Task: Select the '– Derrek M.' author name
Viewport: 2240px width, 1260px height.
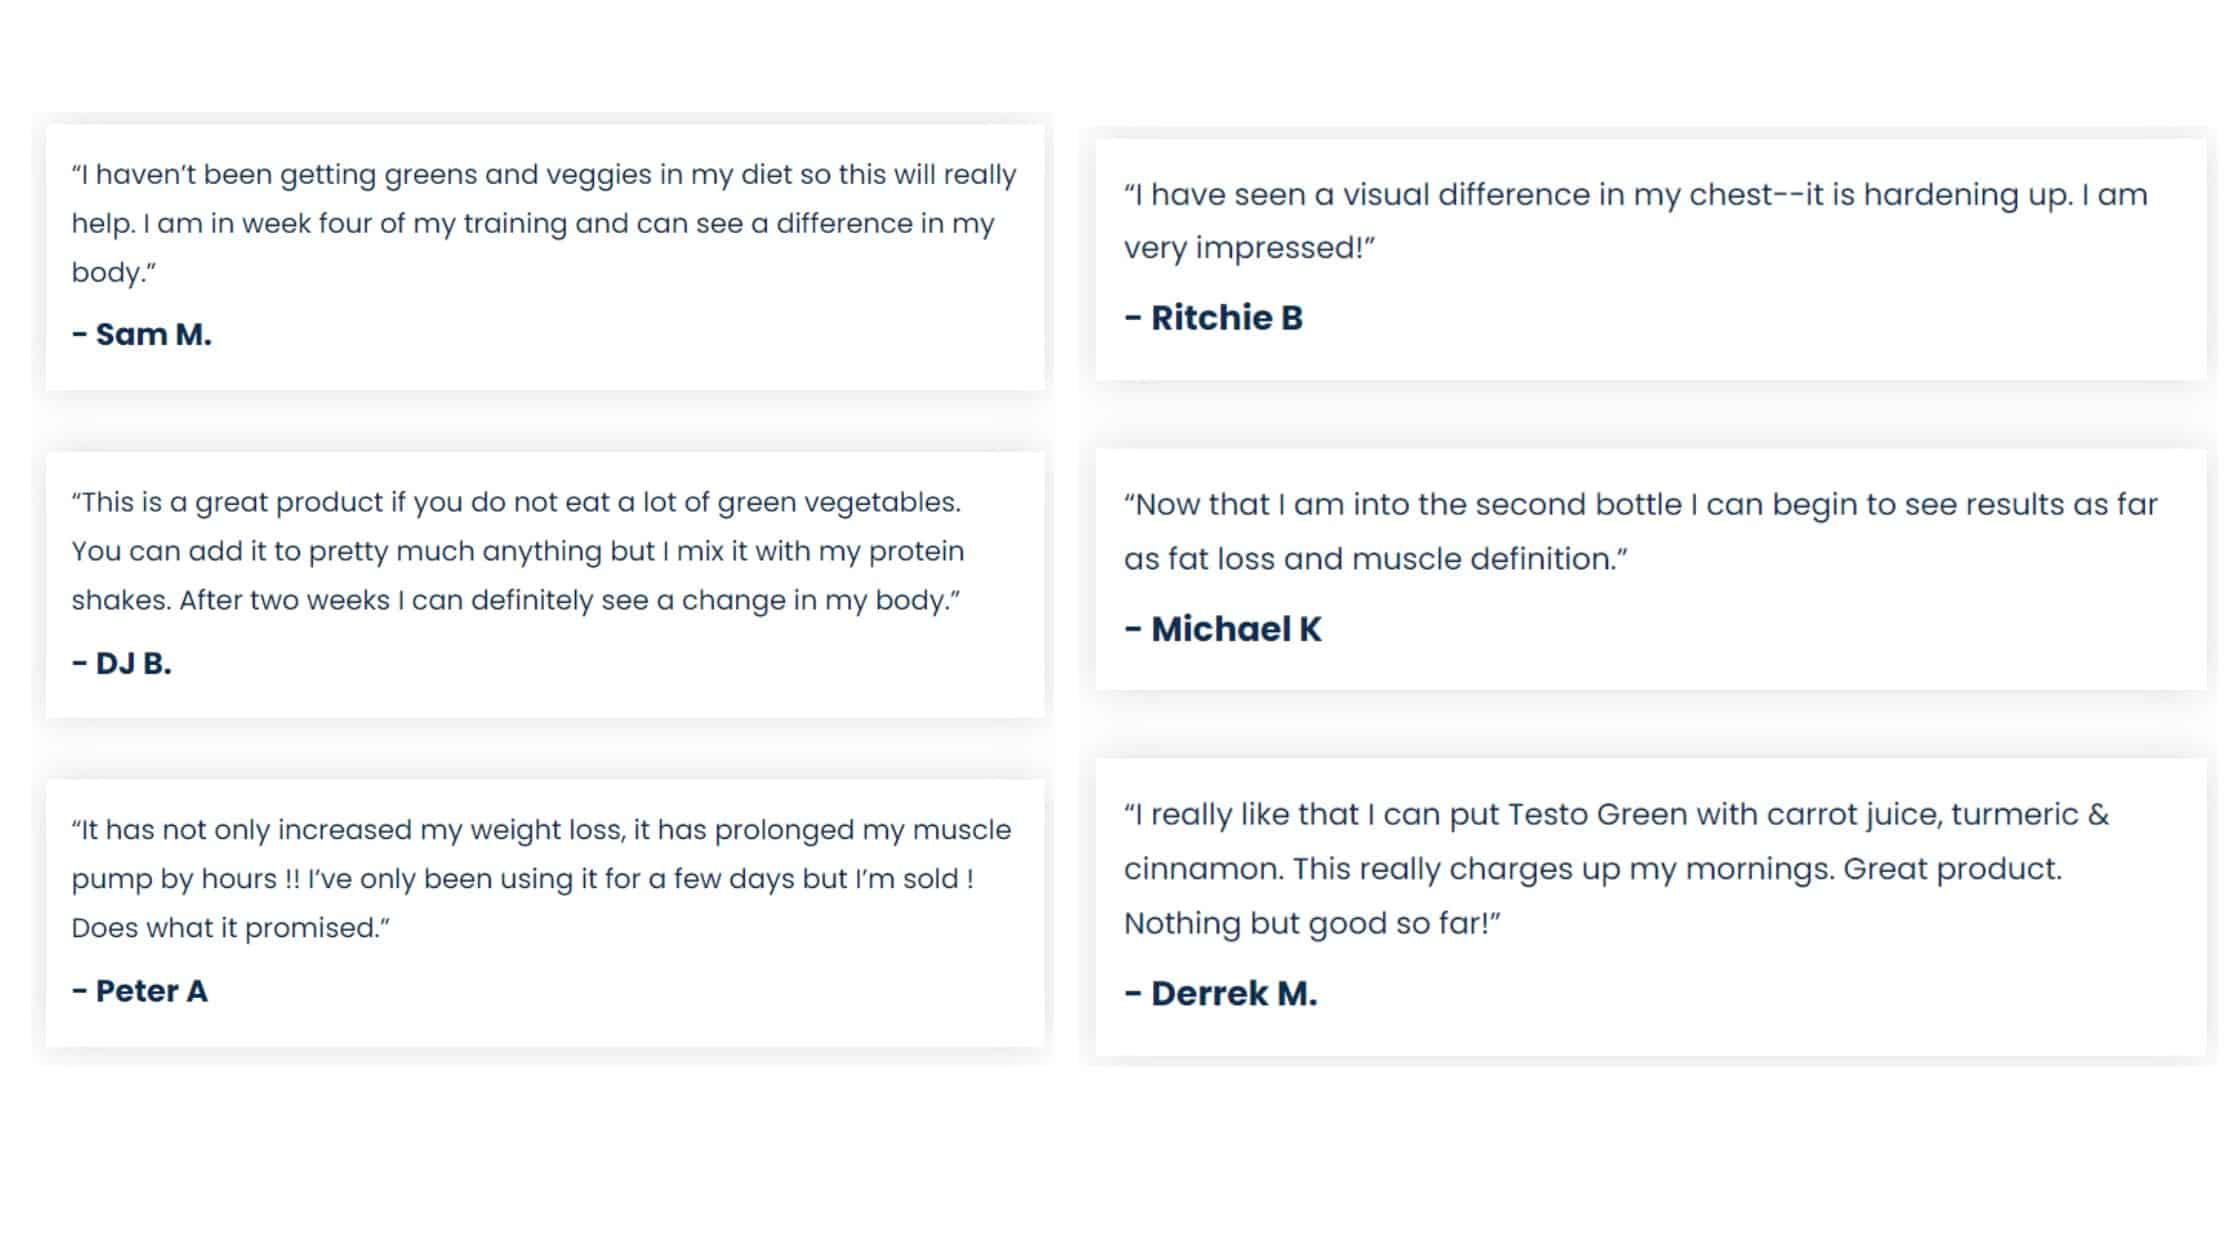Action: (1220, 993)
